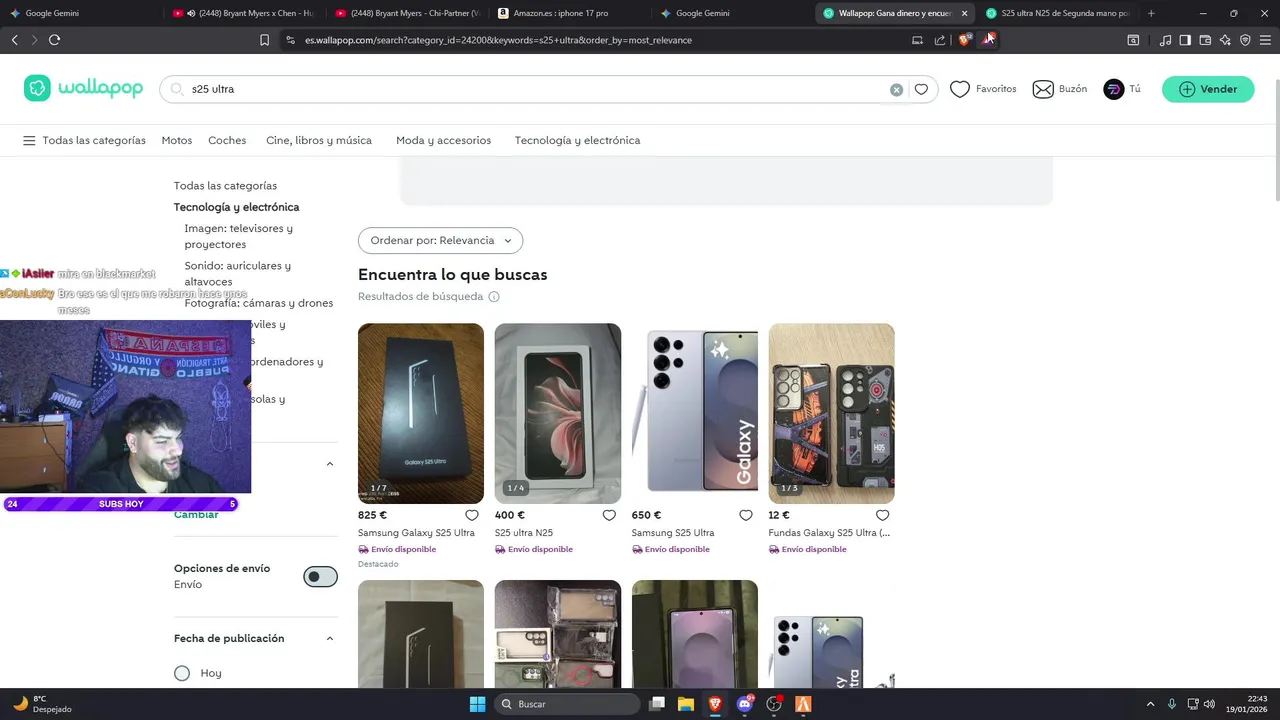Switch to Bryant Myers - Chi-Partner tab
The height and width of the screenshot is (720, 1280).
(406, 13)
